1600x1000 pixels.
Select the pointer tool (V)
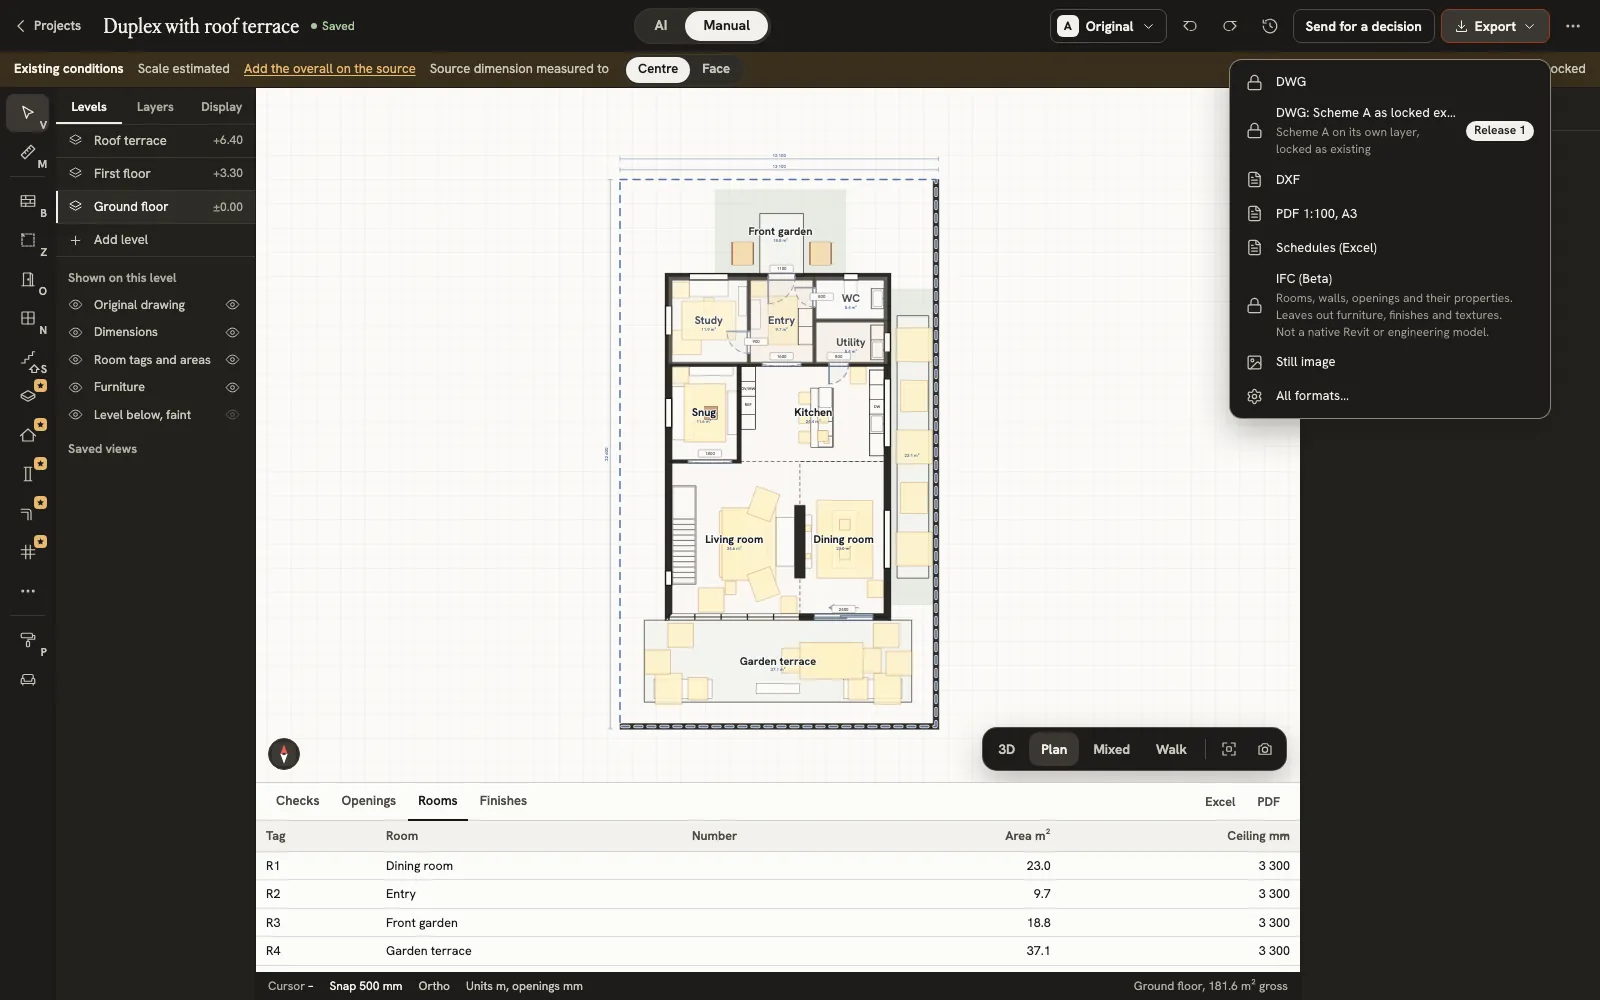pyautogui.click(x=28, y=113)
